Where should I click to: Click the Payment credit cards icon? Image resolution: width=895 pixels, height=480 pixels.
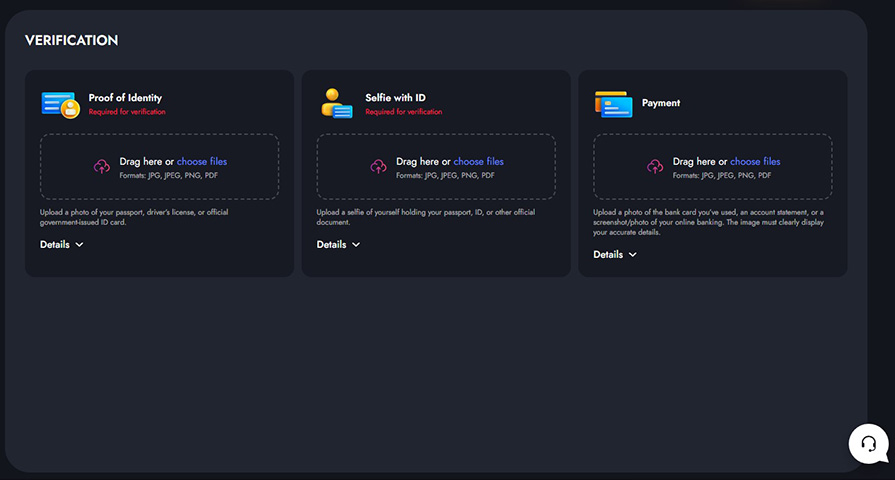(x=613, y=104)
